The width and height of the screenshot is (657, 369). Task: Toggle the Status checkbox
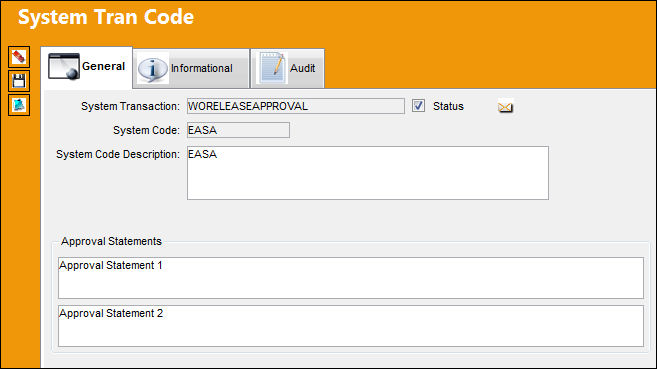[x=418, y=106]
